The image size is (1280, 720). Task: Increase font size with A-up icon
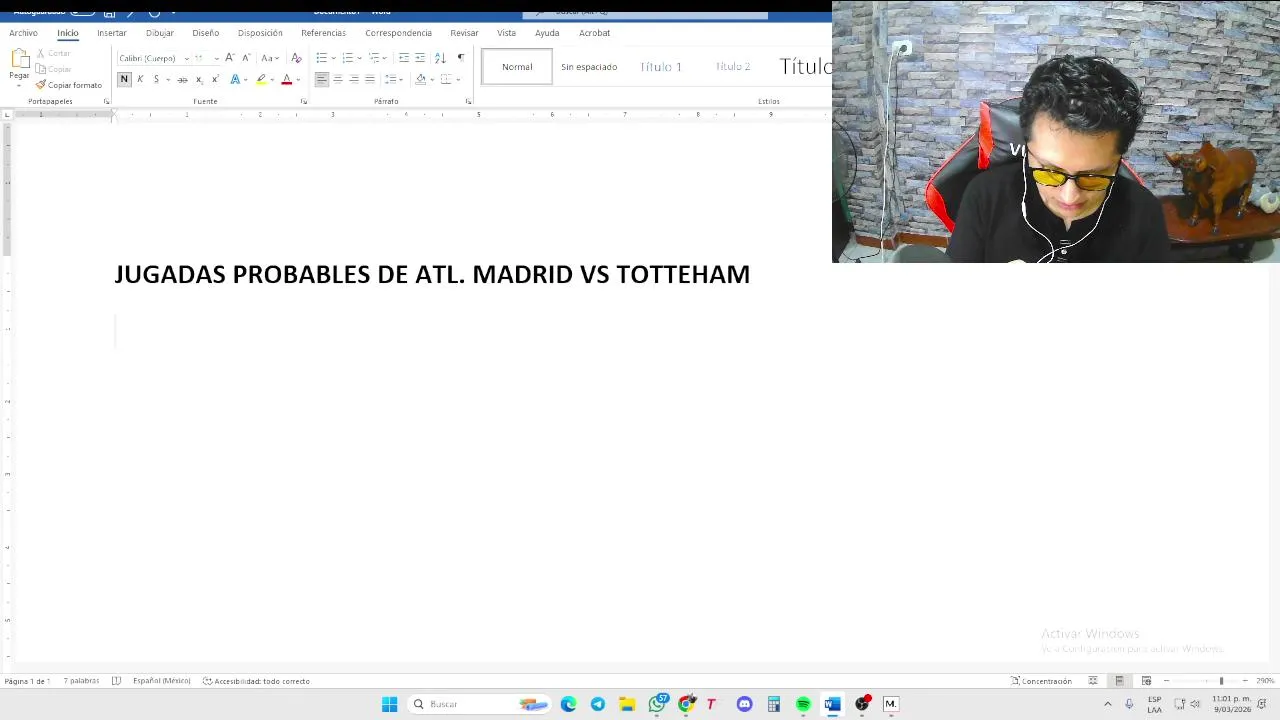click(x=229, y=58)
